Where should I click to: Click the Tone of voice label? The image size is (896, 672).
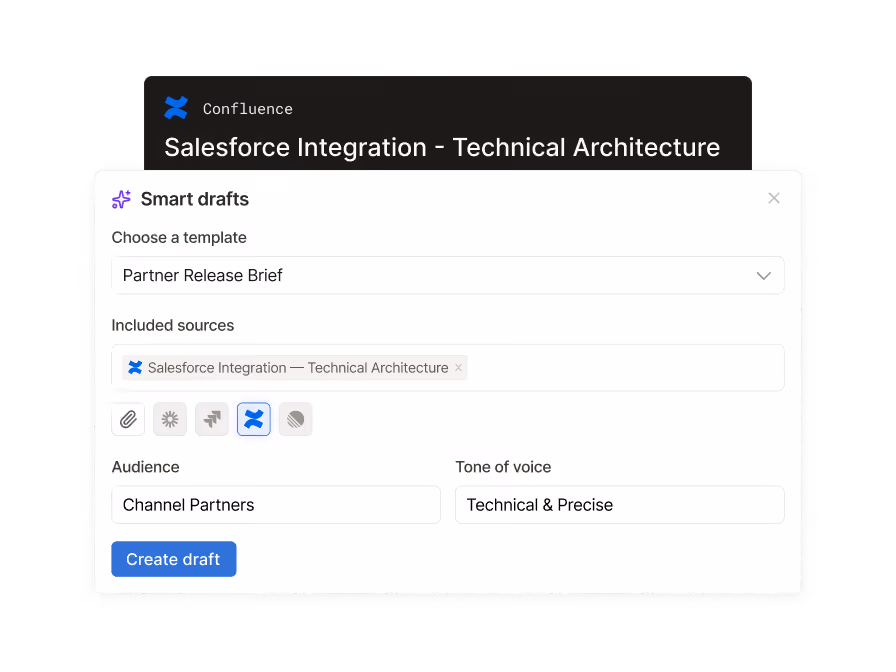coord(503,467)
